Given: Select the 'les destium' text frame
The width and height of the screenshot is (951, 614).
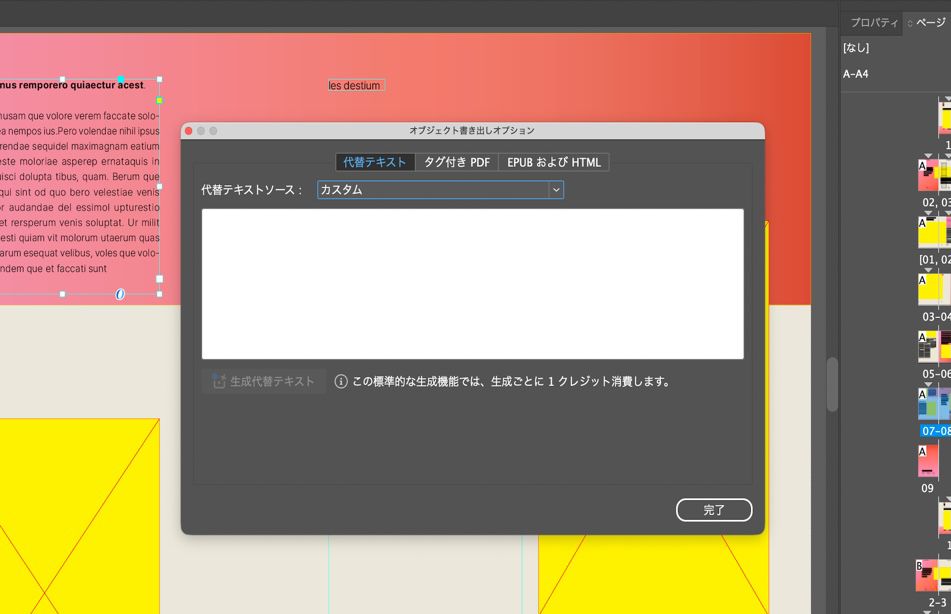Looking at the screenshot, I should (355, 86).
